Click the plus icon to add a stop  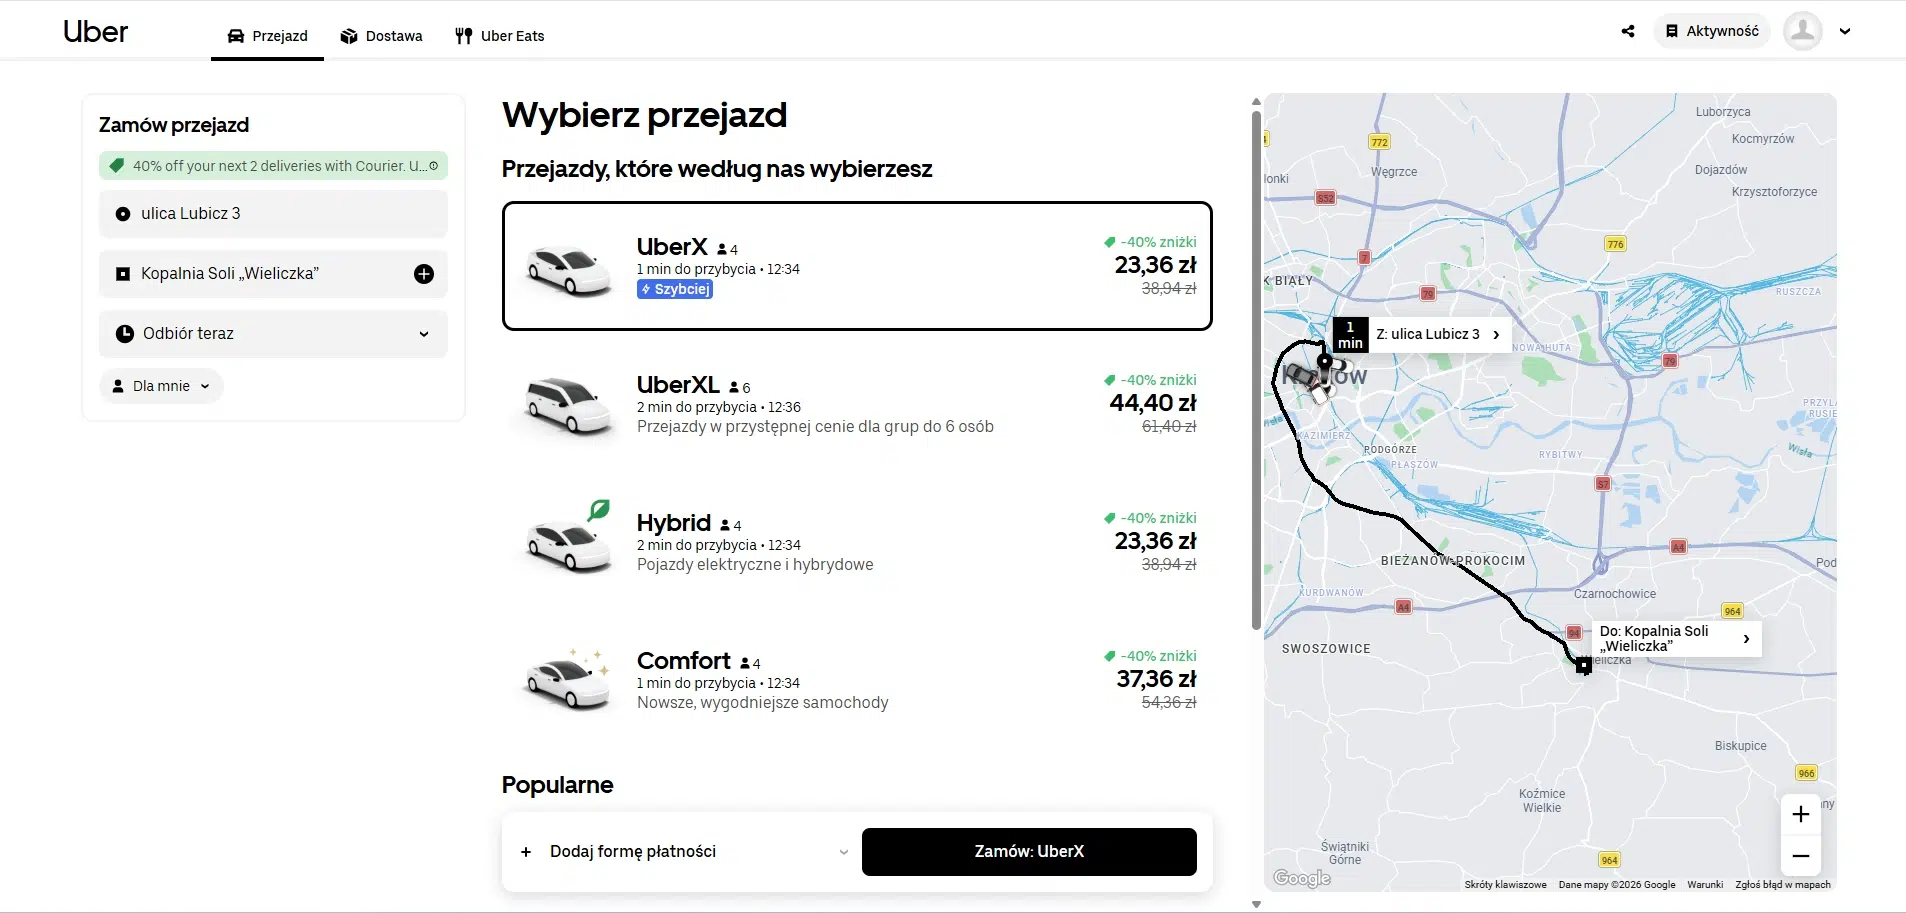point(423,274)
